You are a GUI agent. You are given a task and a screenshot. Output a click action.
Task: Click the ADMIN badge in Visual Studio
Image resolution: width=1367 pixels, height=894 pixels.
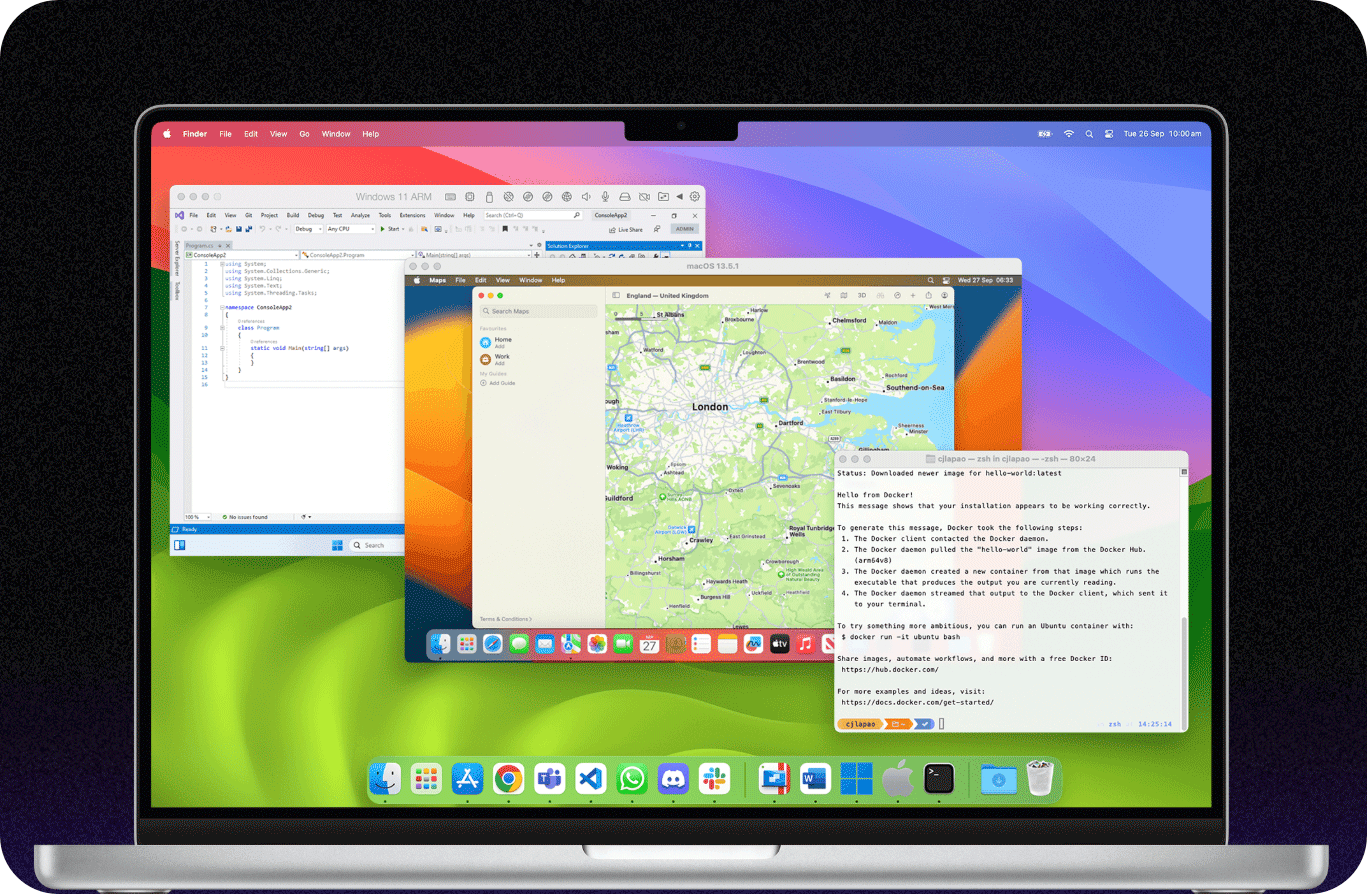(685, 229)
